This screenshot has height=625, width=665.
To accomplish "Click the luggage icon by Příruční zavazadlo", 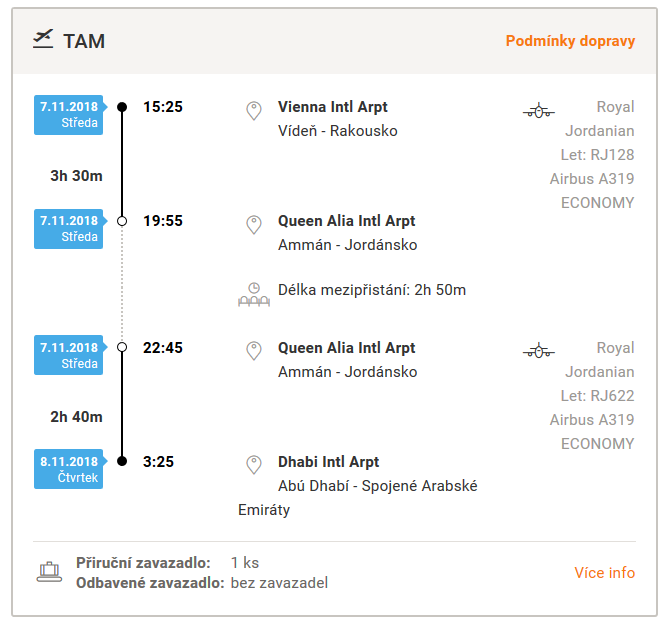I will point(49,572).
